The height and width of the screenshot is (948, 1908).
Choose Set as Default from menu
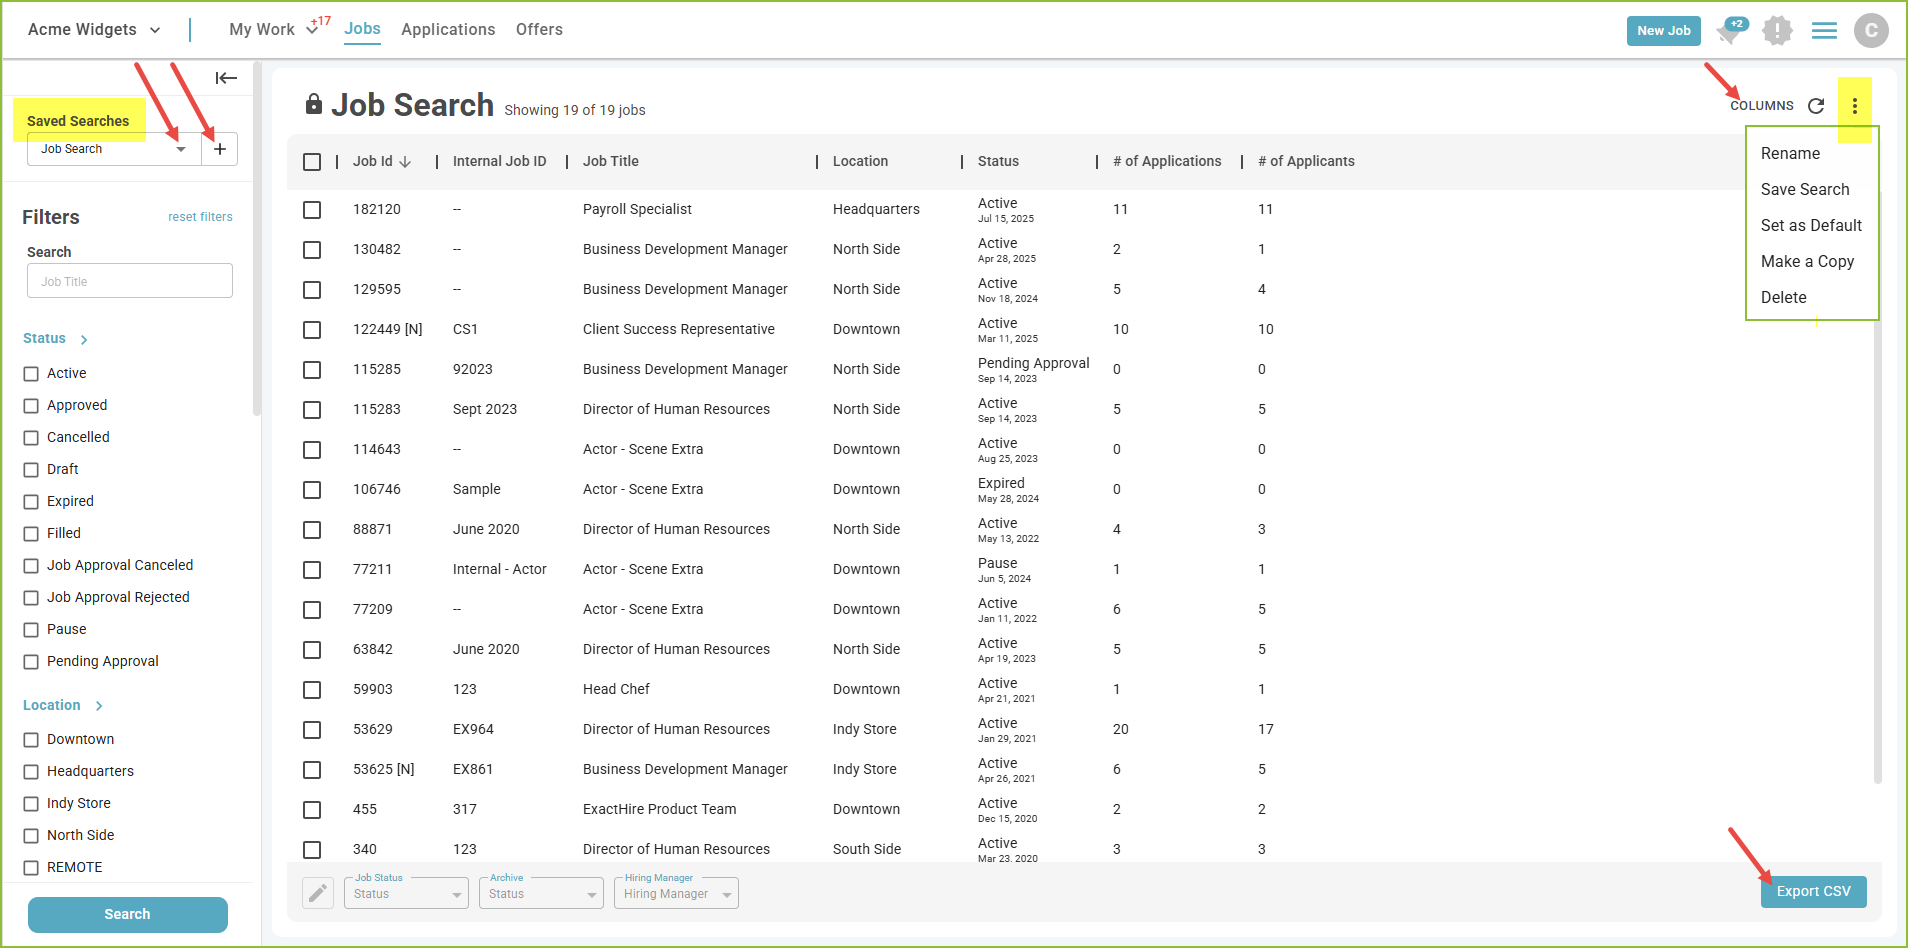[x=1810, y=226]
